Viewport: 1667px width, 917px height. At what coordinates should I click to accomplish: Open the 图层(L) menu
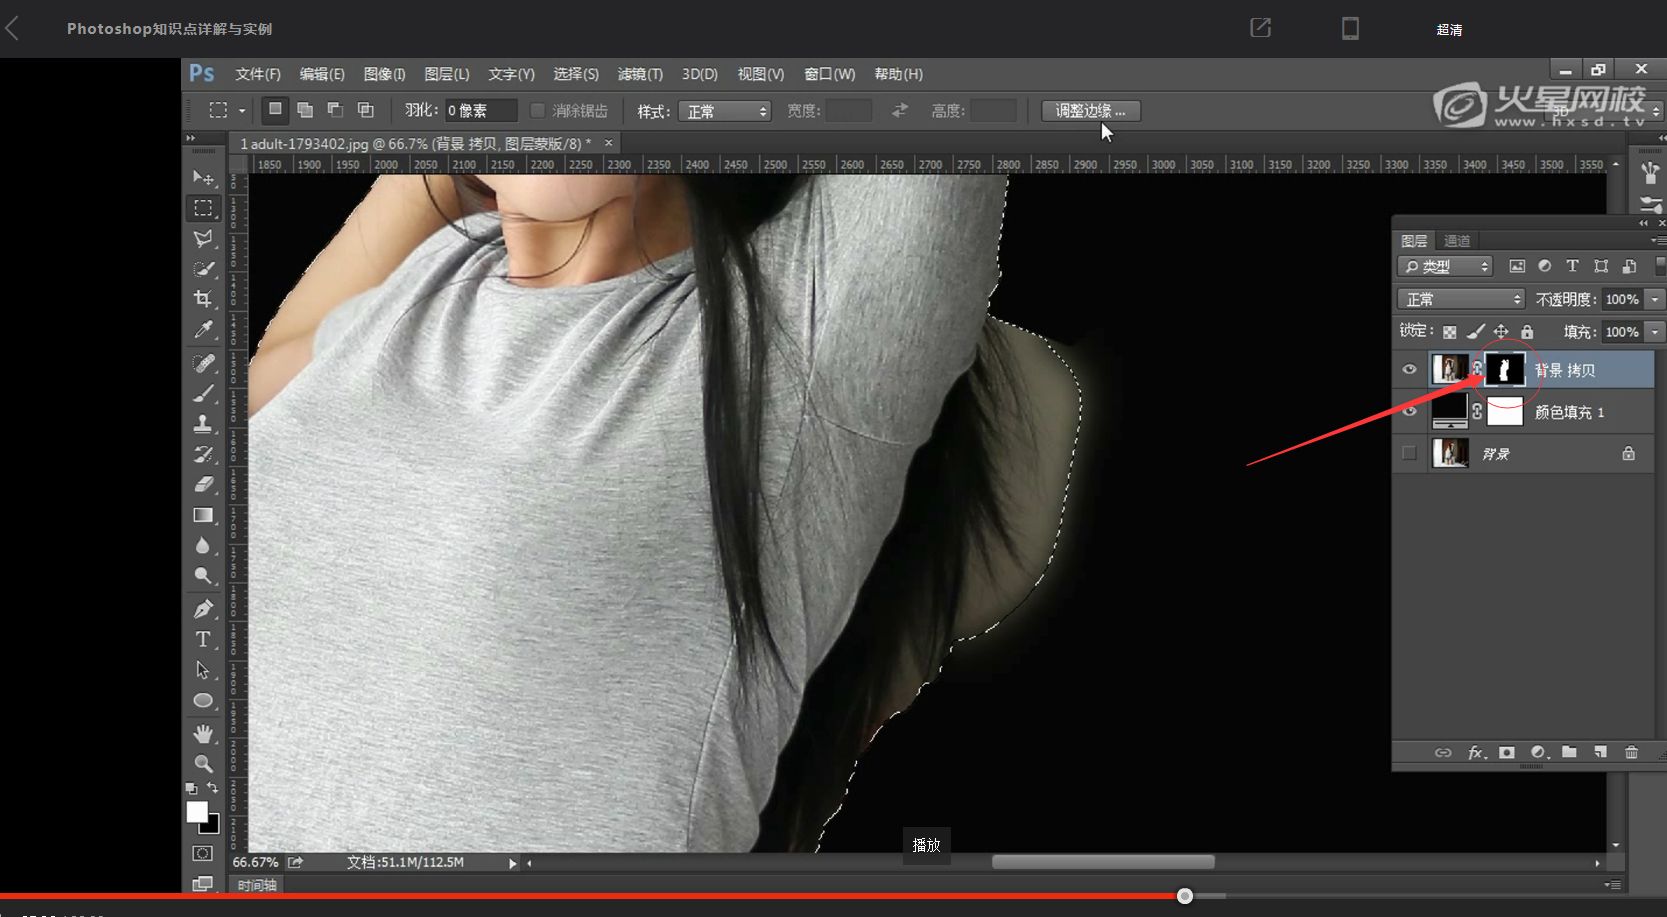tap(446, 74)
